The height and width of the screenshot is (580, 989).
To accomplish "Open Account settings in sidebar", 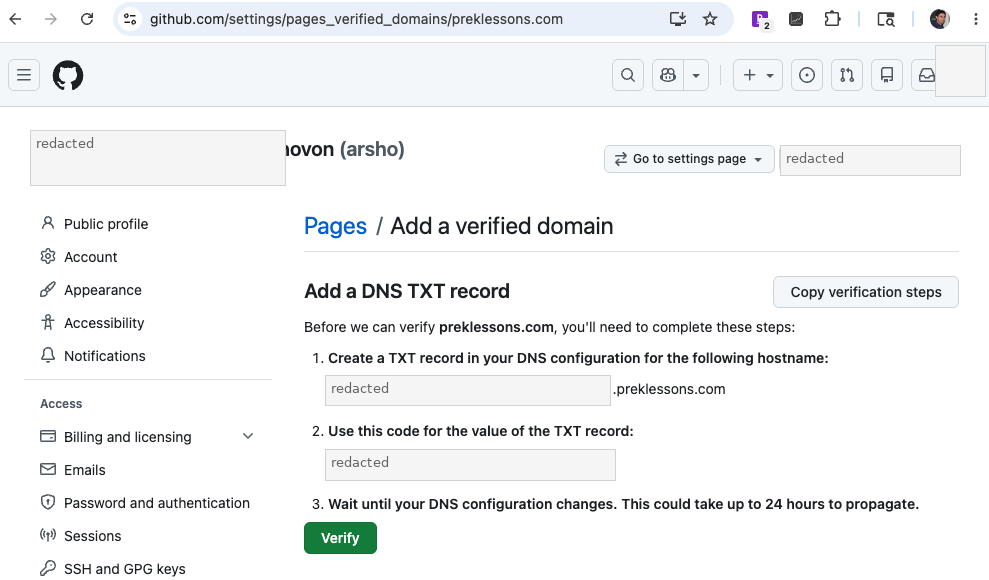I will pos(91,257).
